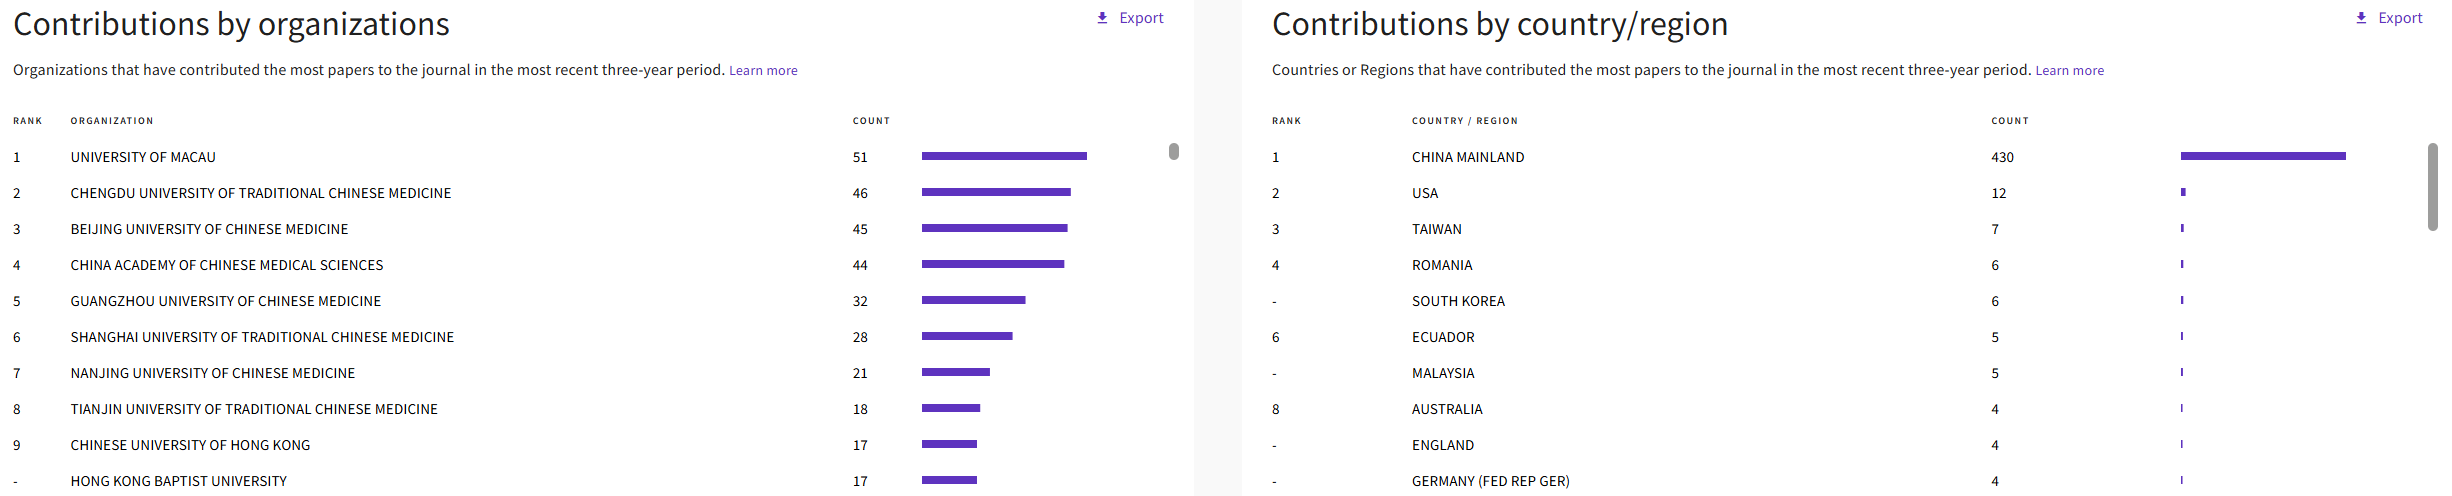Click the ORGANIZATION column header
Image resolution: width=2452 pixels, height=496 pixels.
pyautogui.click(x=112, y=121)
